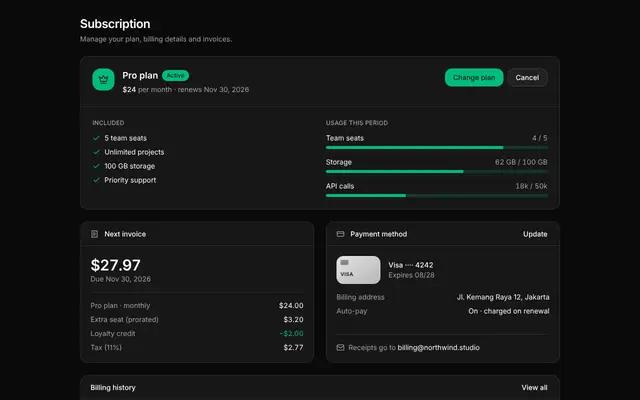Click the Pro plan title
The image size is (640, 400).
tap(140, 76)
